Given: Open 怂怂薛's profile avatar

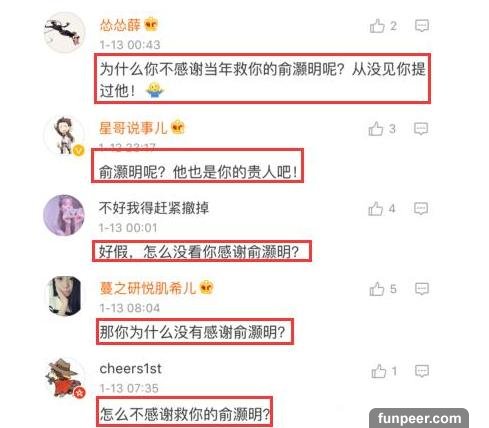Looking at the screenshot, I should pyautogui.click(x=65, y=33).
